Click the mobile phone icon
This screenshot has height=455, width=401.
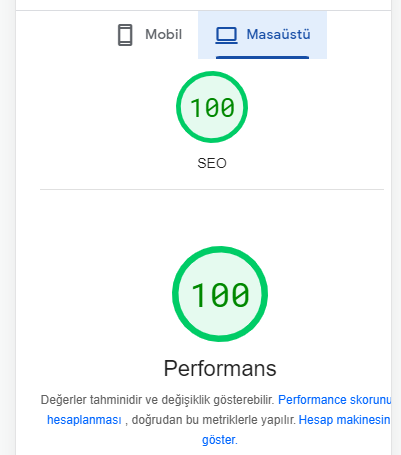125,35
